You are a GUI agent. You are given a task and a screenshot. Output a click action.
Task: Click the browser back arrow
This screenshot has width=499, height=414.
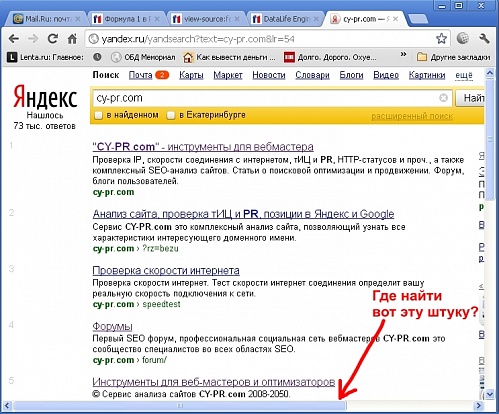[x=14, y=39]
